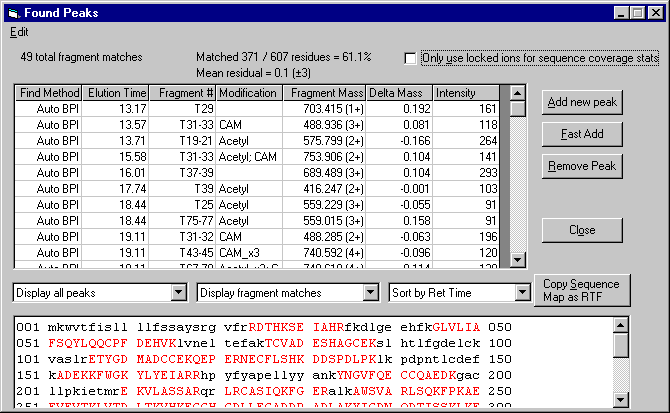
Task: Expand the Display fragment matches dropdown
Action: [x=371, y=293]
